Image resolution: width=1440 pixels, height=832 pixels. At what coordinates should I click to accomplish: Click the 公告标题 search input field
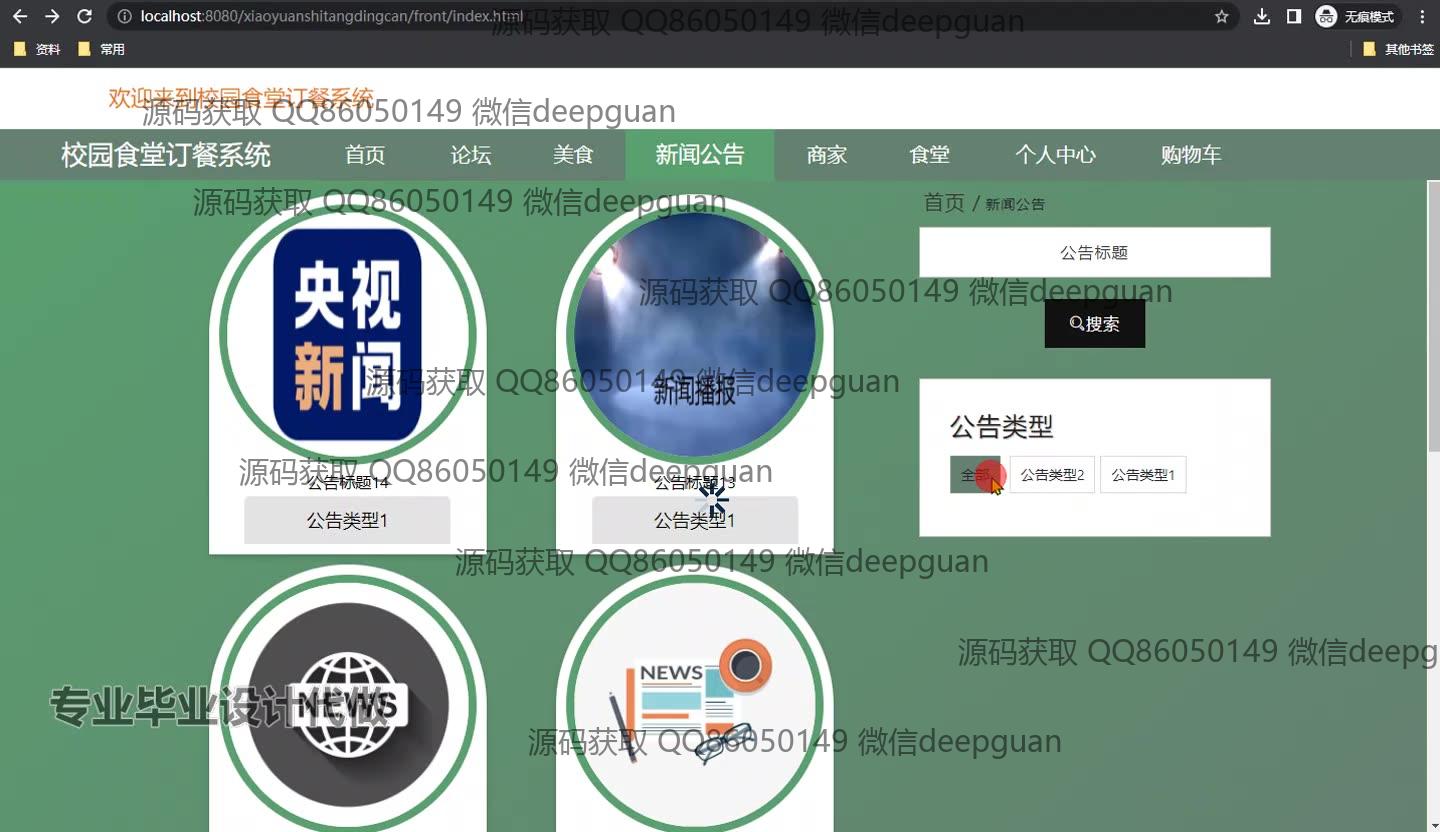(1095, 252)
